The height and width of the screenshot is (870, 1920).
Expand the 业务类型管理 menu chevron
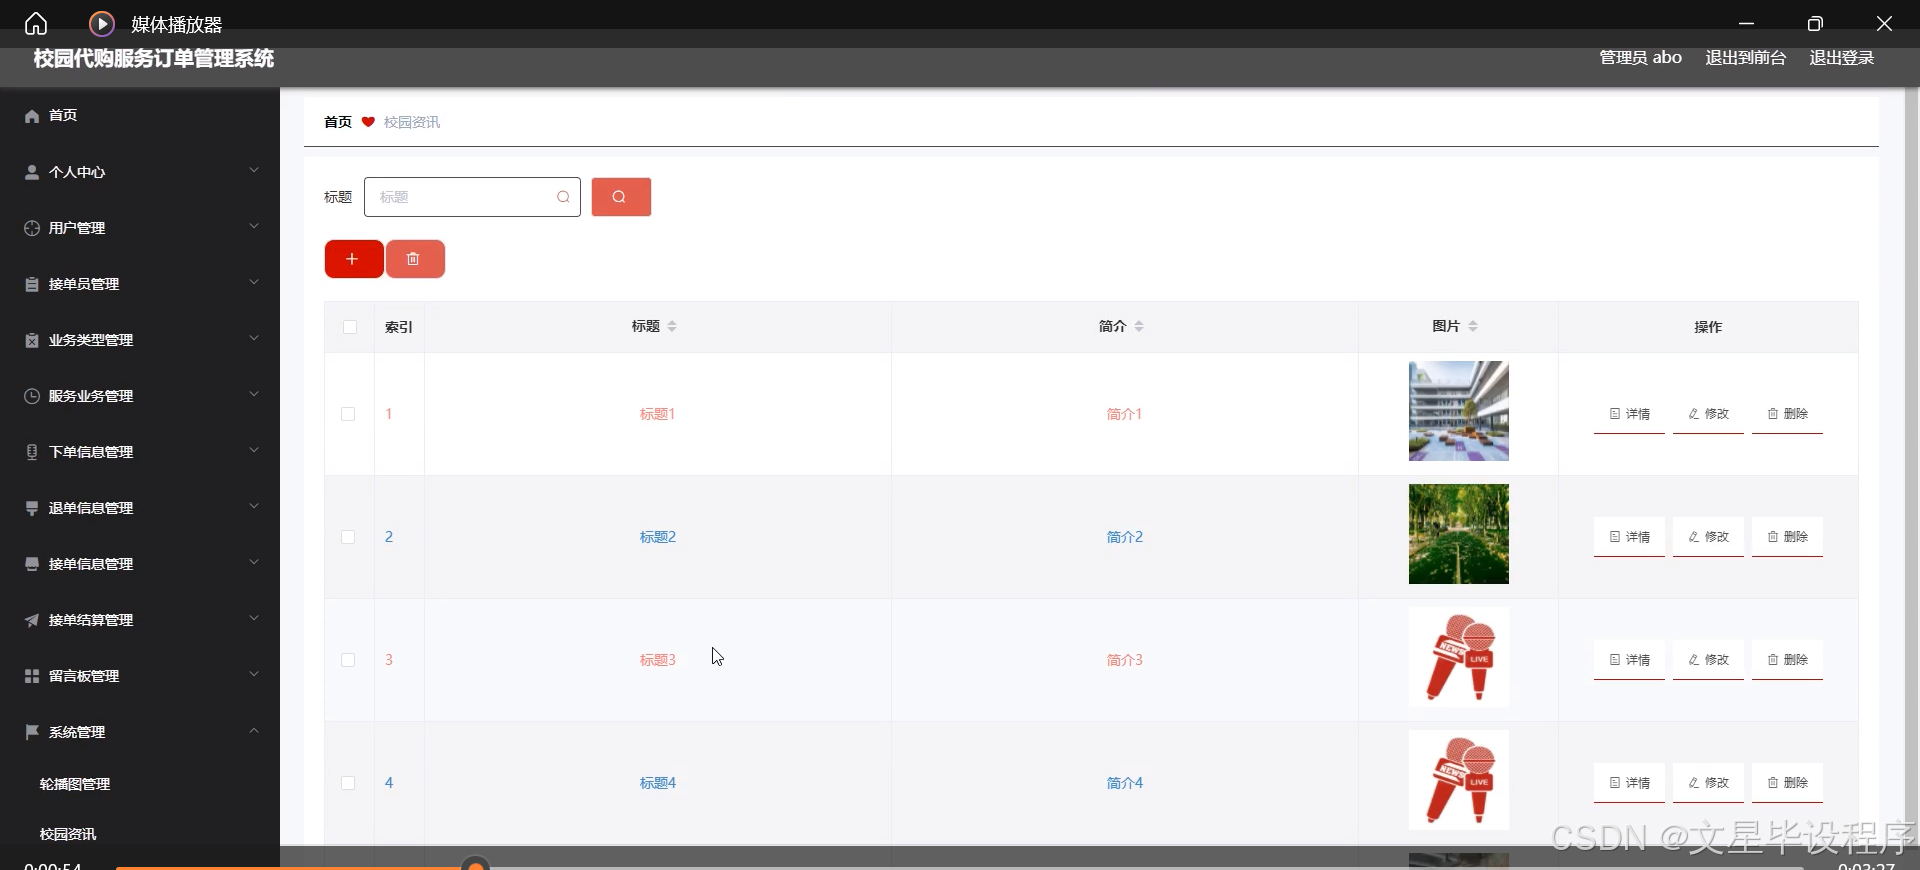pos(254,338)
